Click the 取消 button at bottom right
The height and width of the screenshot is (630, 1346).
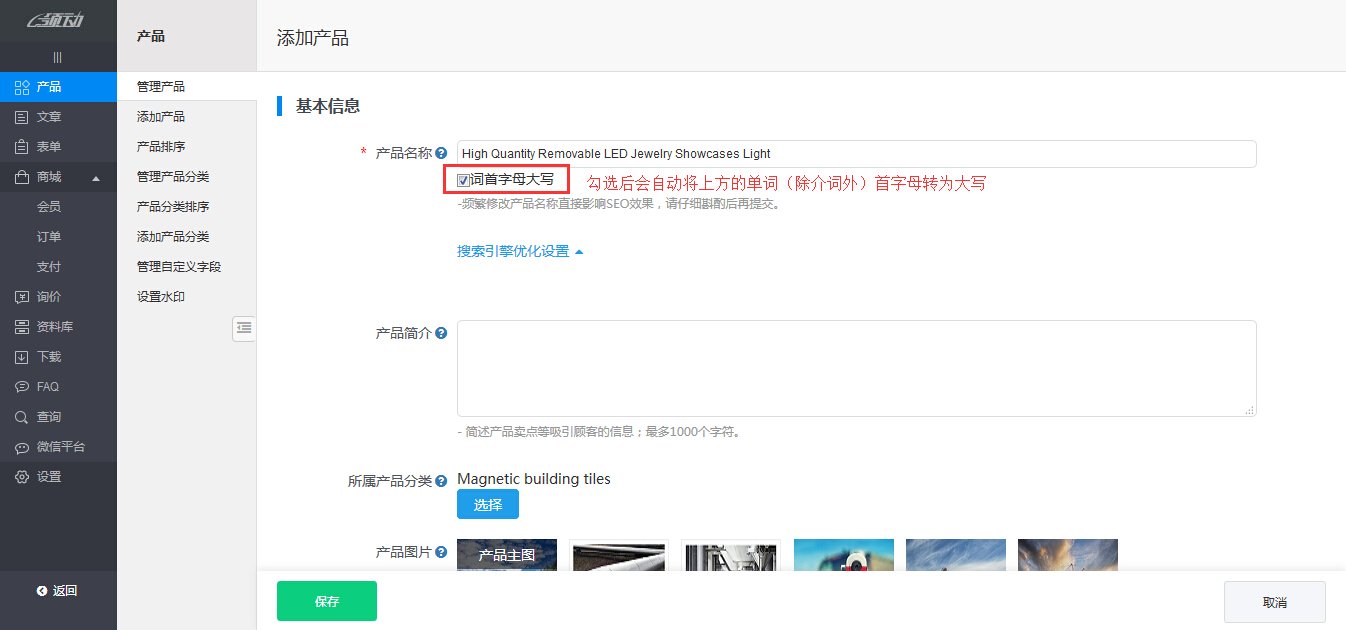(x=1274, y=601)
